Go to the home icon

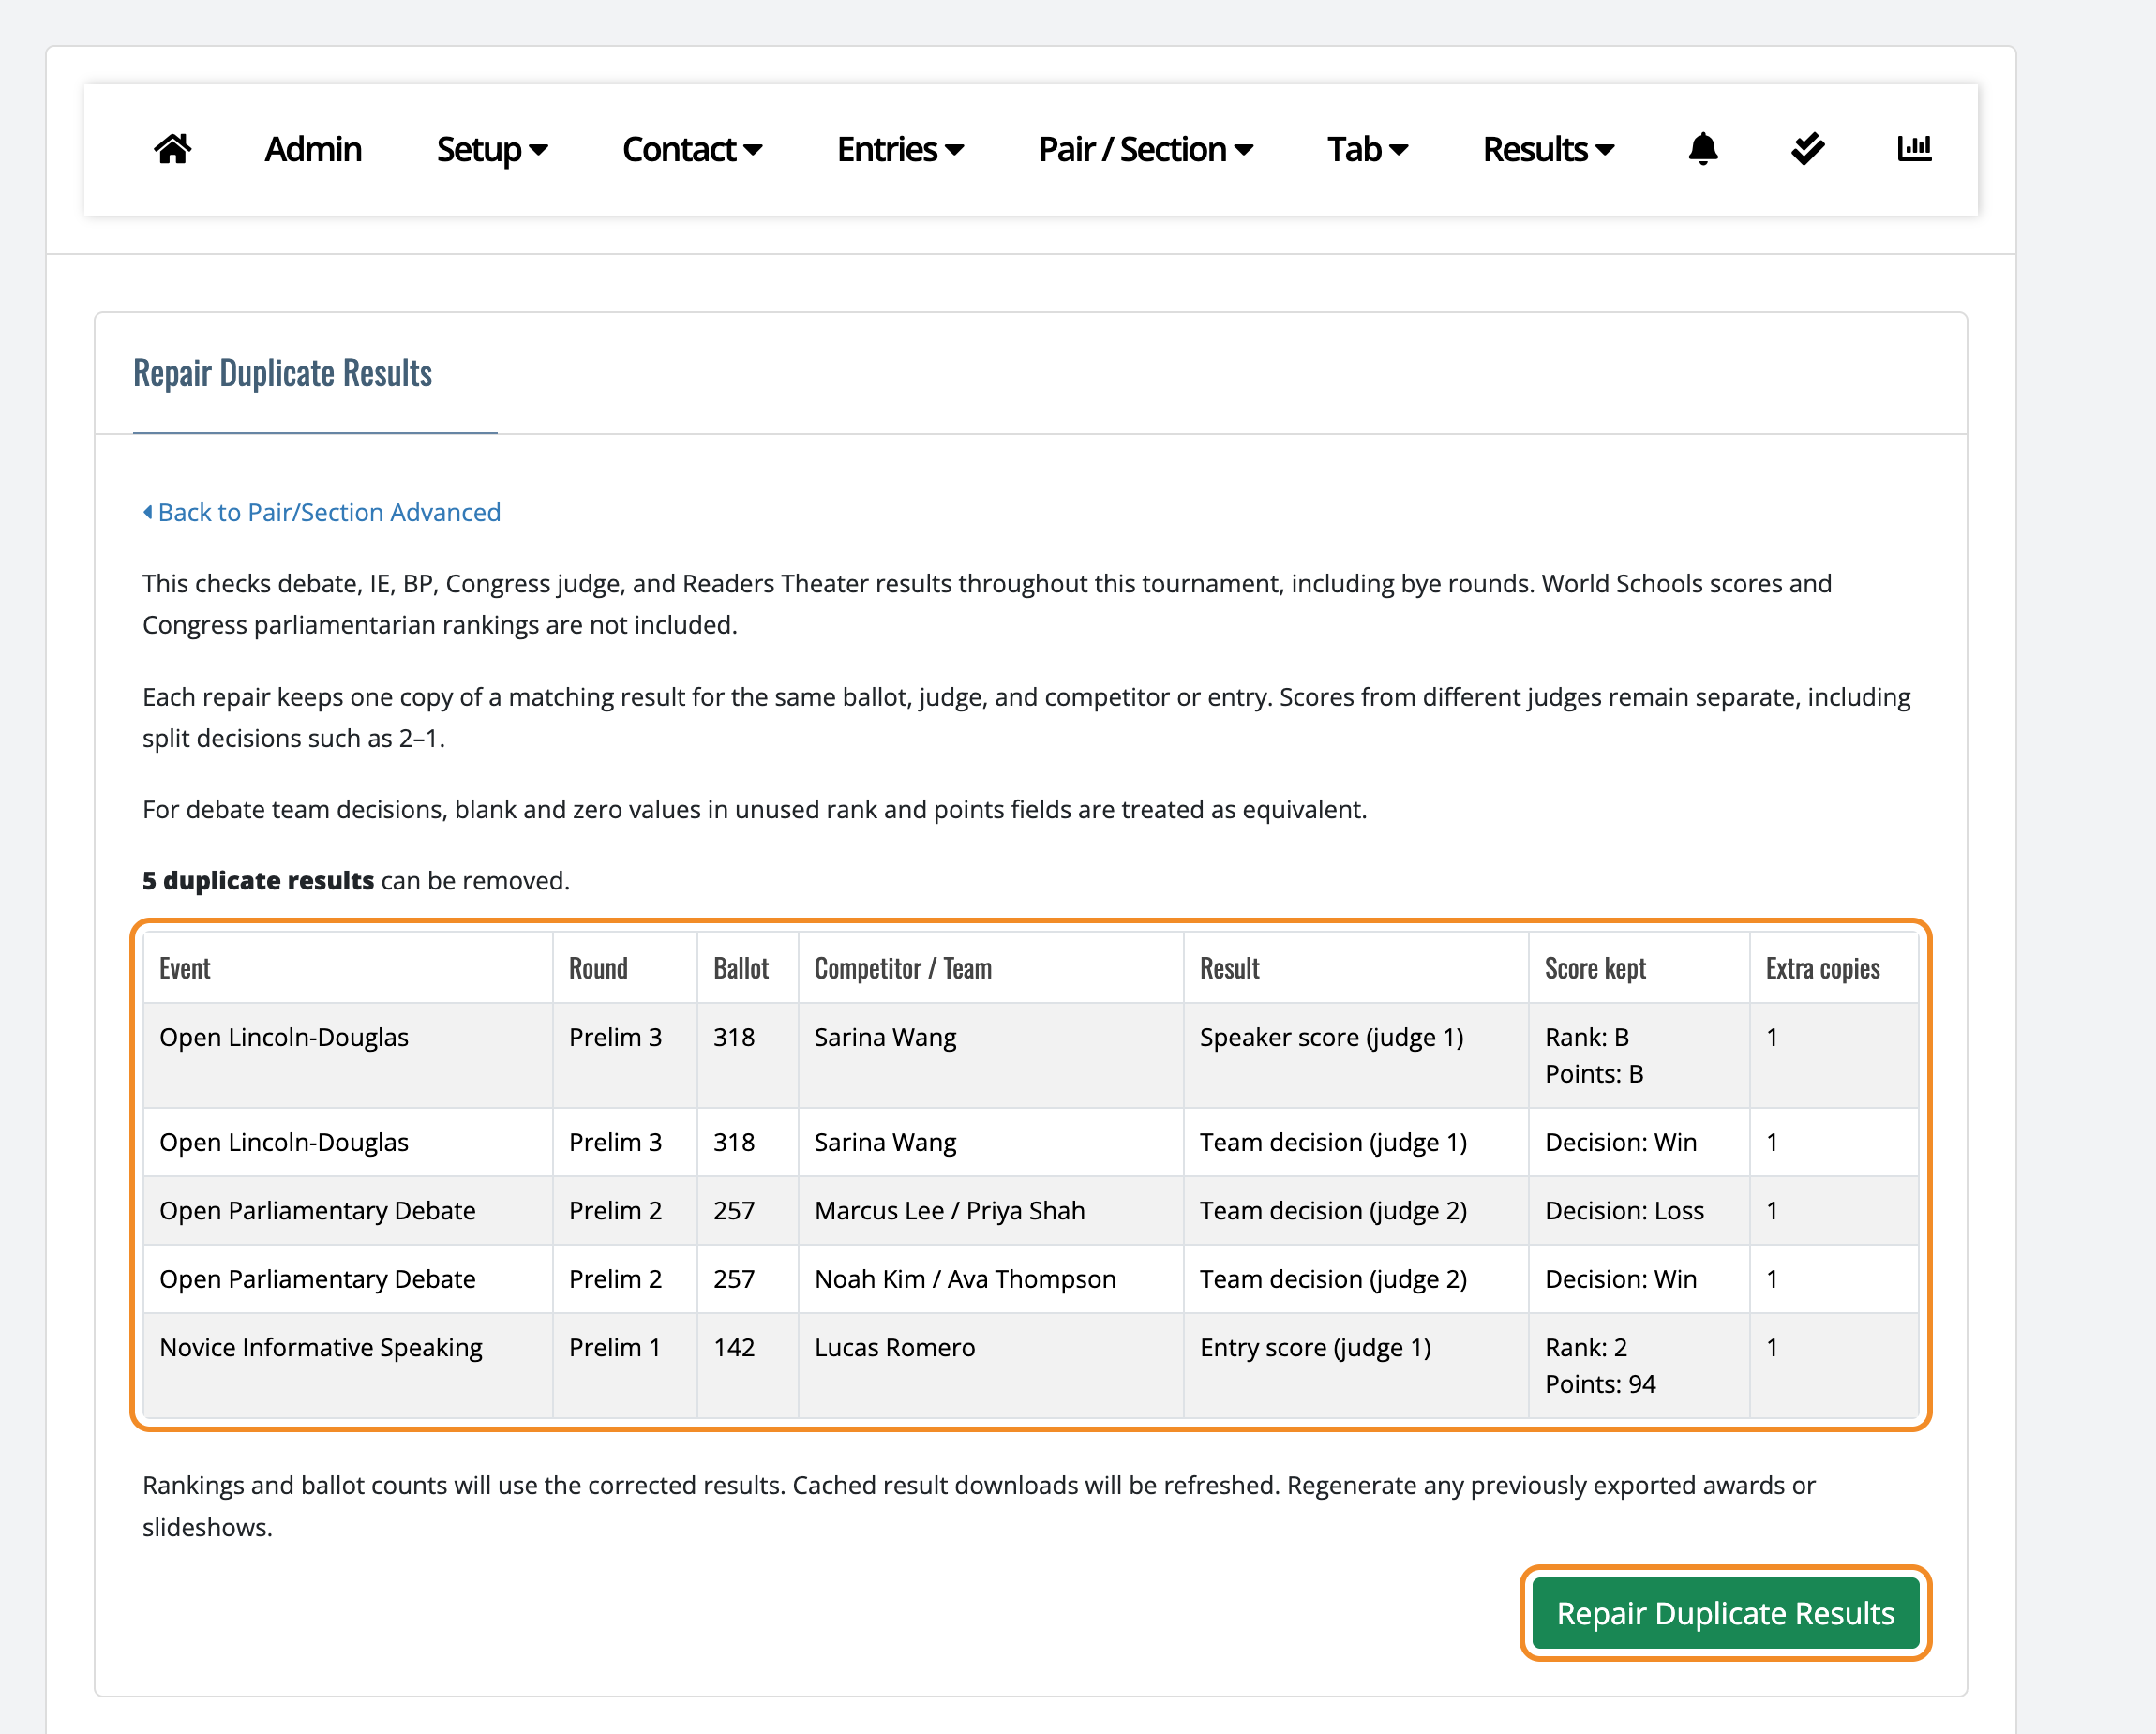(x=172, y=149)
